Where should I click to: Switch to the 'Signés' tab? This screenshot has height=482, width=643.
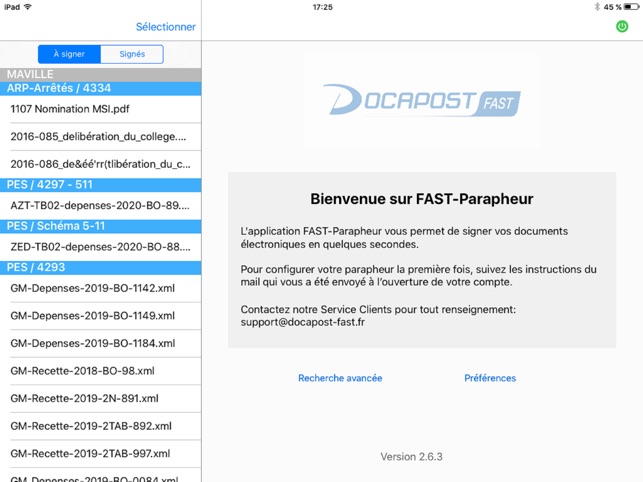pyautogui.click(x=131, y=54)
